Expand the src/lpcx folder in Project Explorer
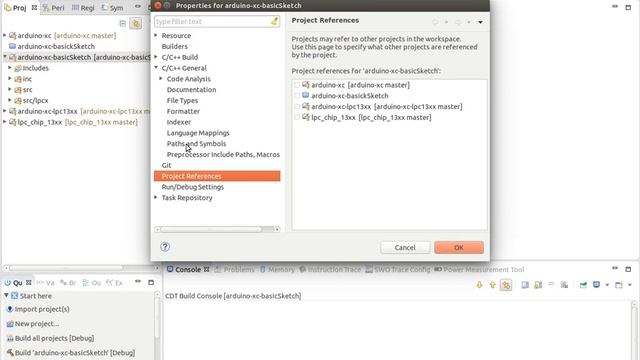640x360 pixels. [x=10, y=100]
